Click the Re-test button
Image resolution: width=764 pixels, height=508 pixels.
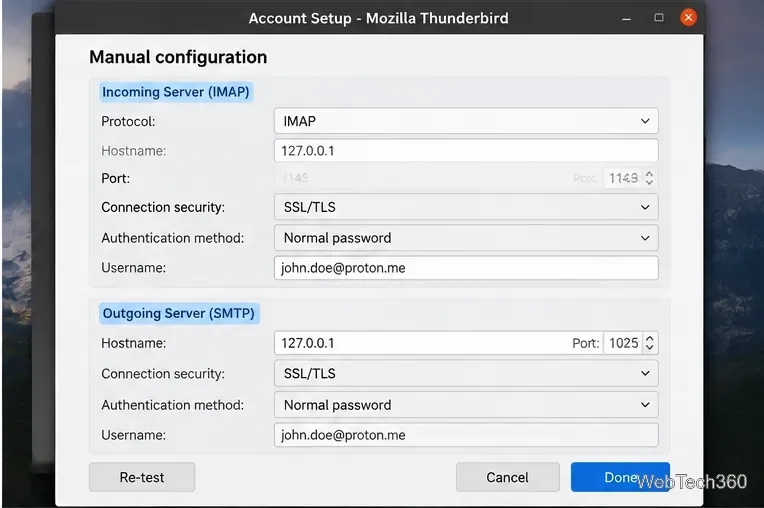pos(142,477)
